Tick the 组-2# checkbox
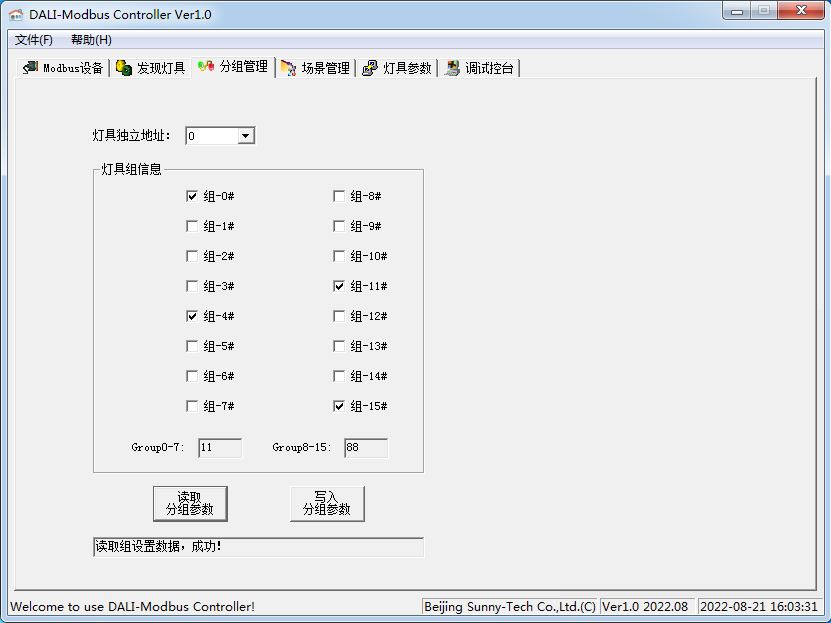The image size is (831, 623). 192,256
